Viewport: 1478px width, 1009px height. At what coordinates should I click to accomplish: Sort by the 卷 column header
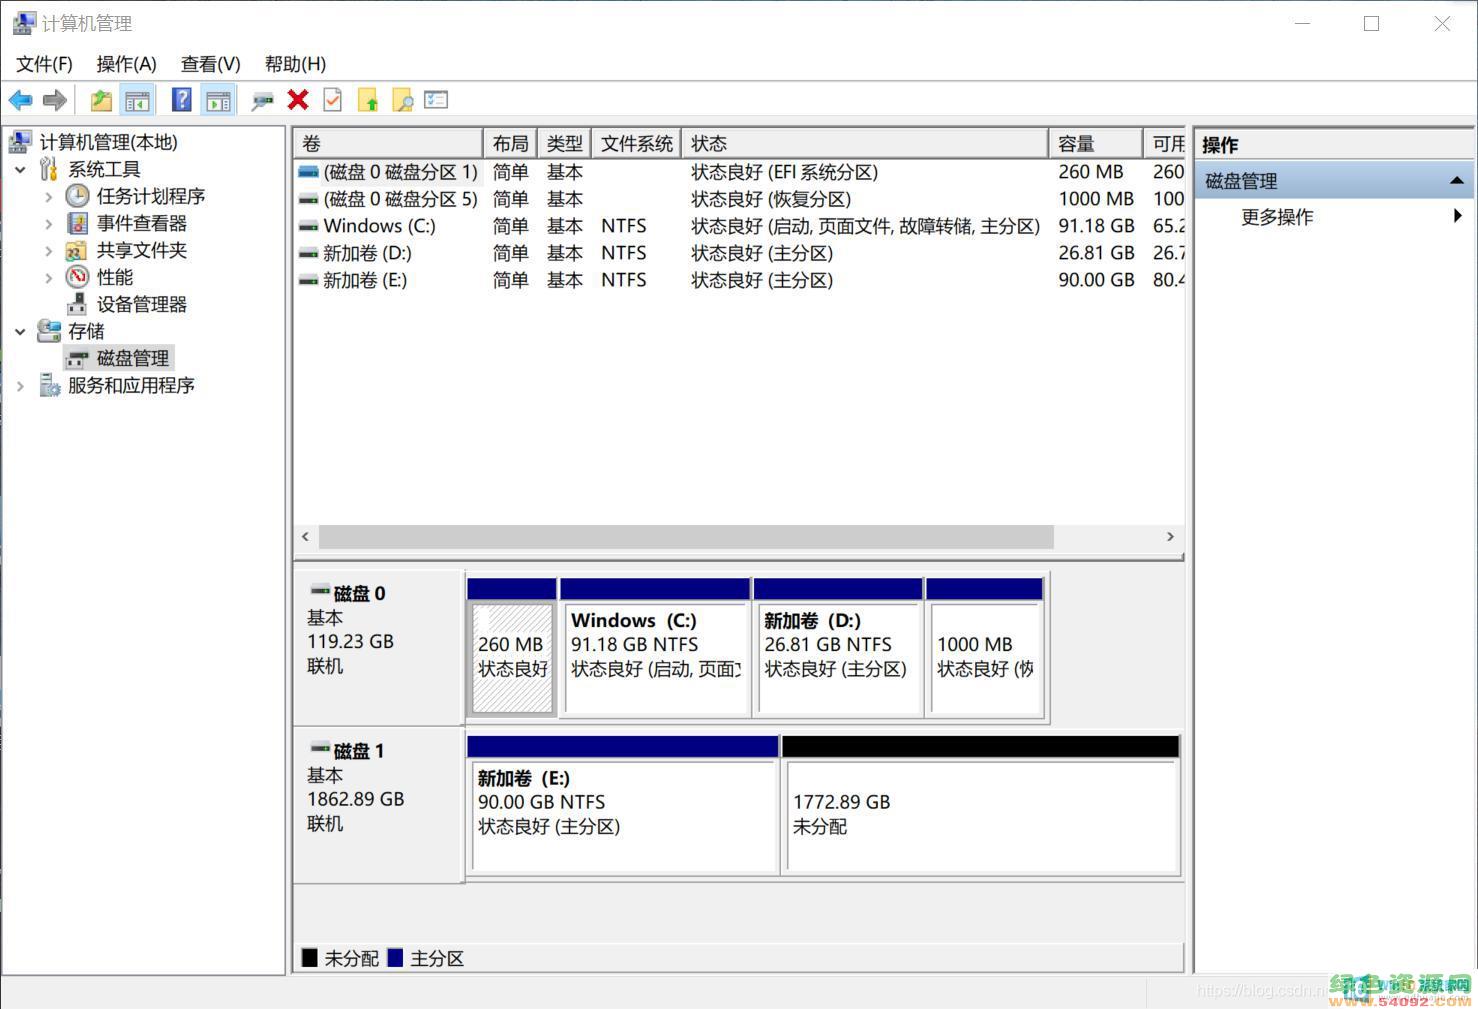tap(388, 143)
